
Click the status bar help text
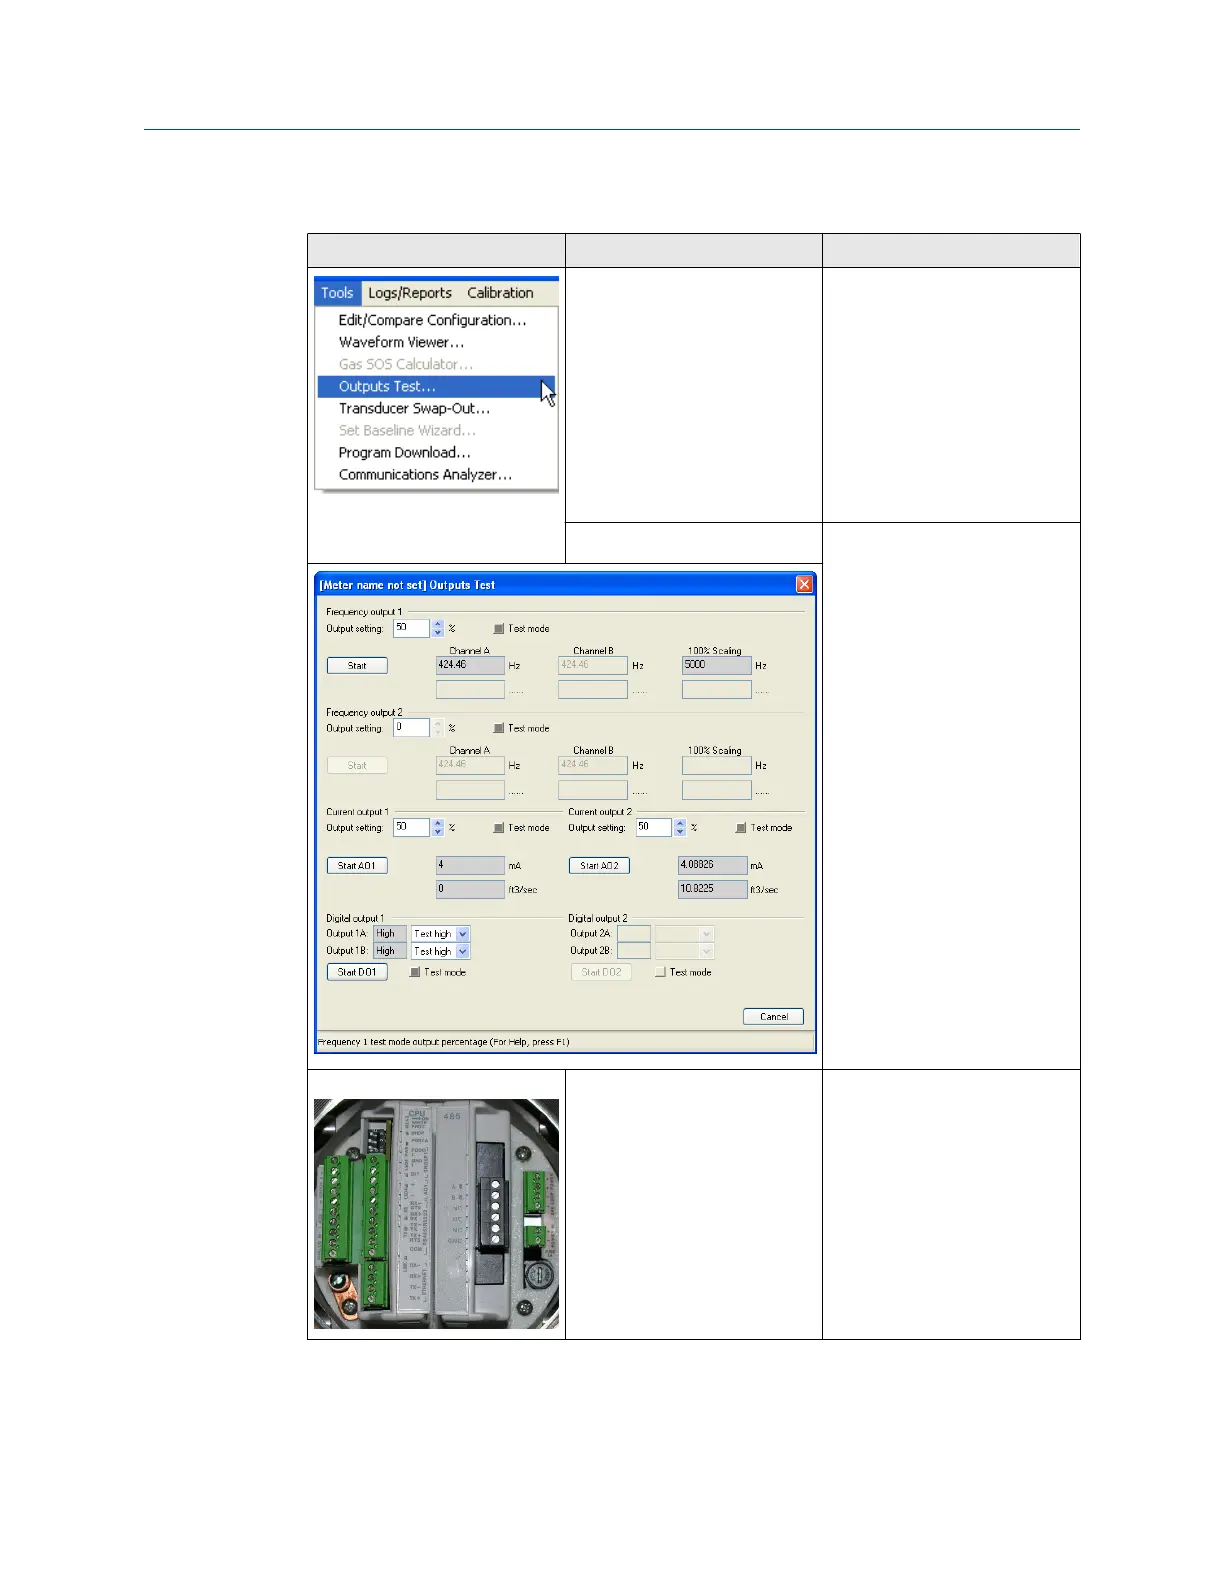click(443, 1042)
